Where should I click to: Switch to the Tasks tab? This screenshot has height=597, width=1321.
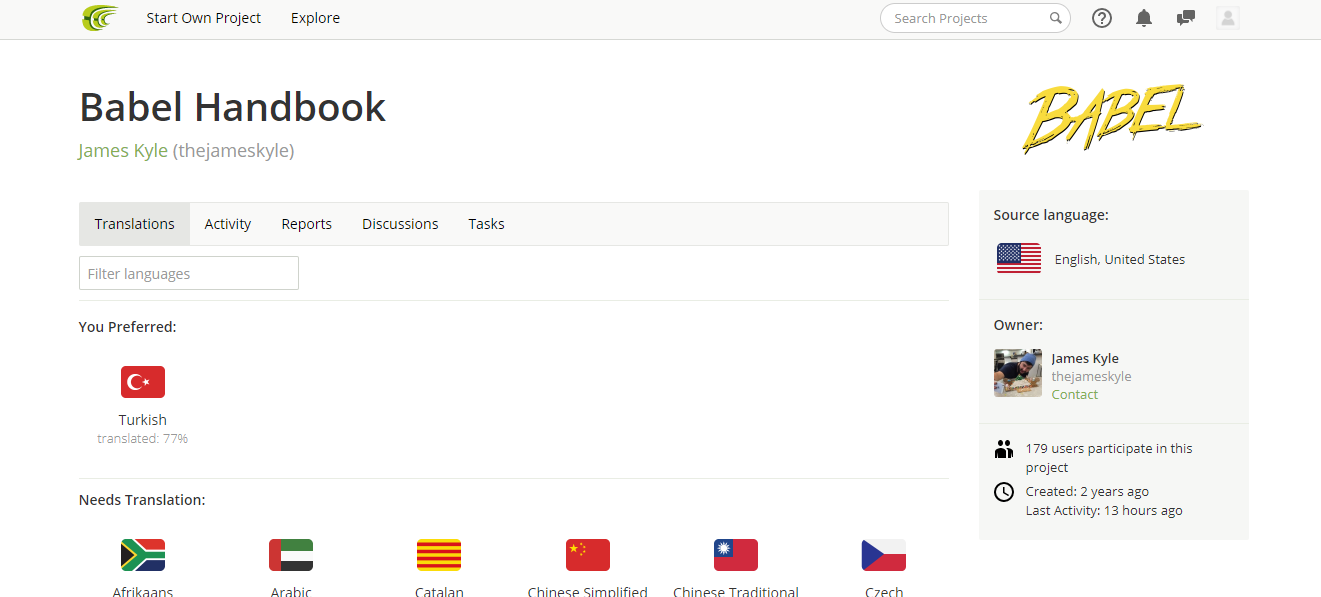[487, 224]
